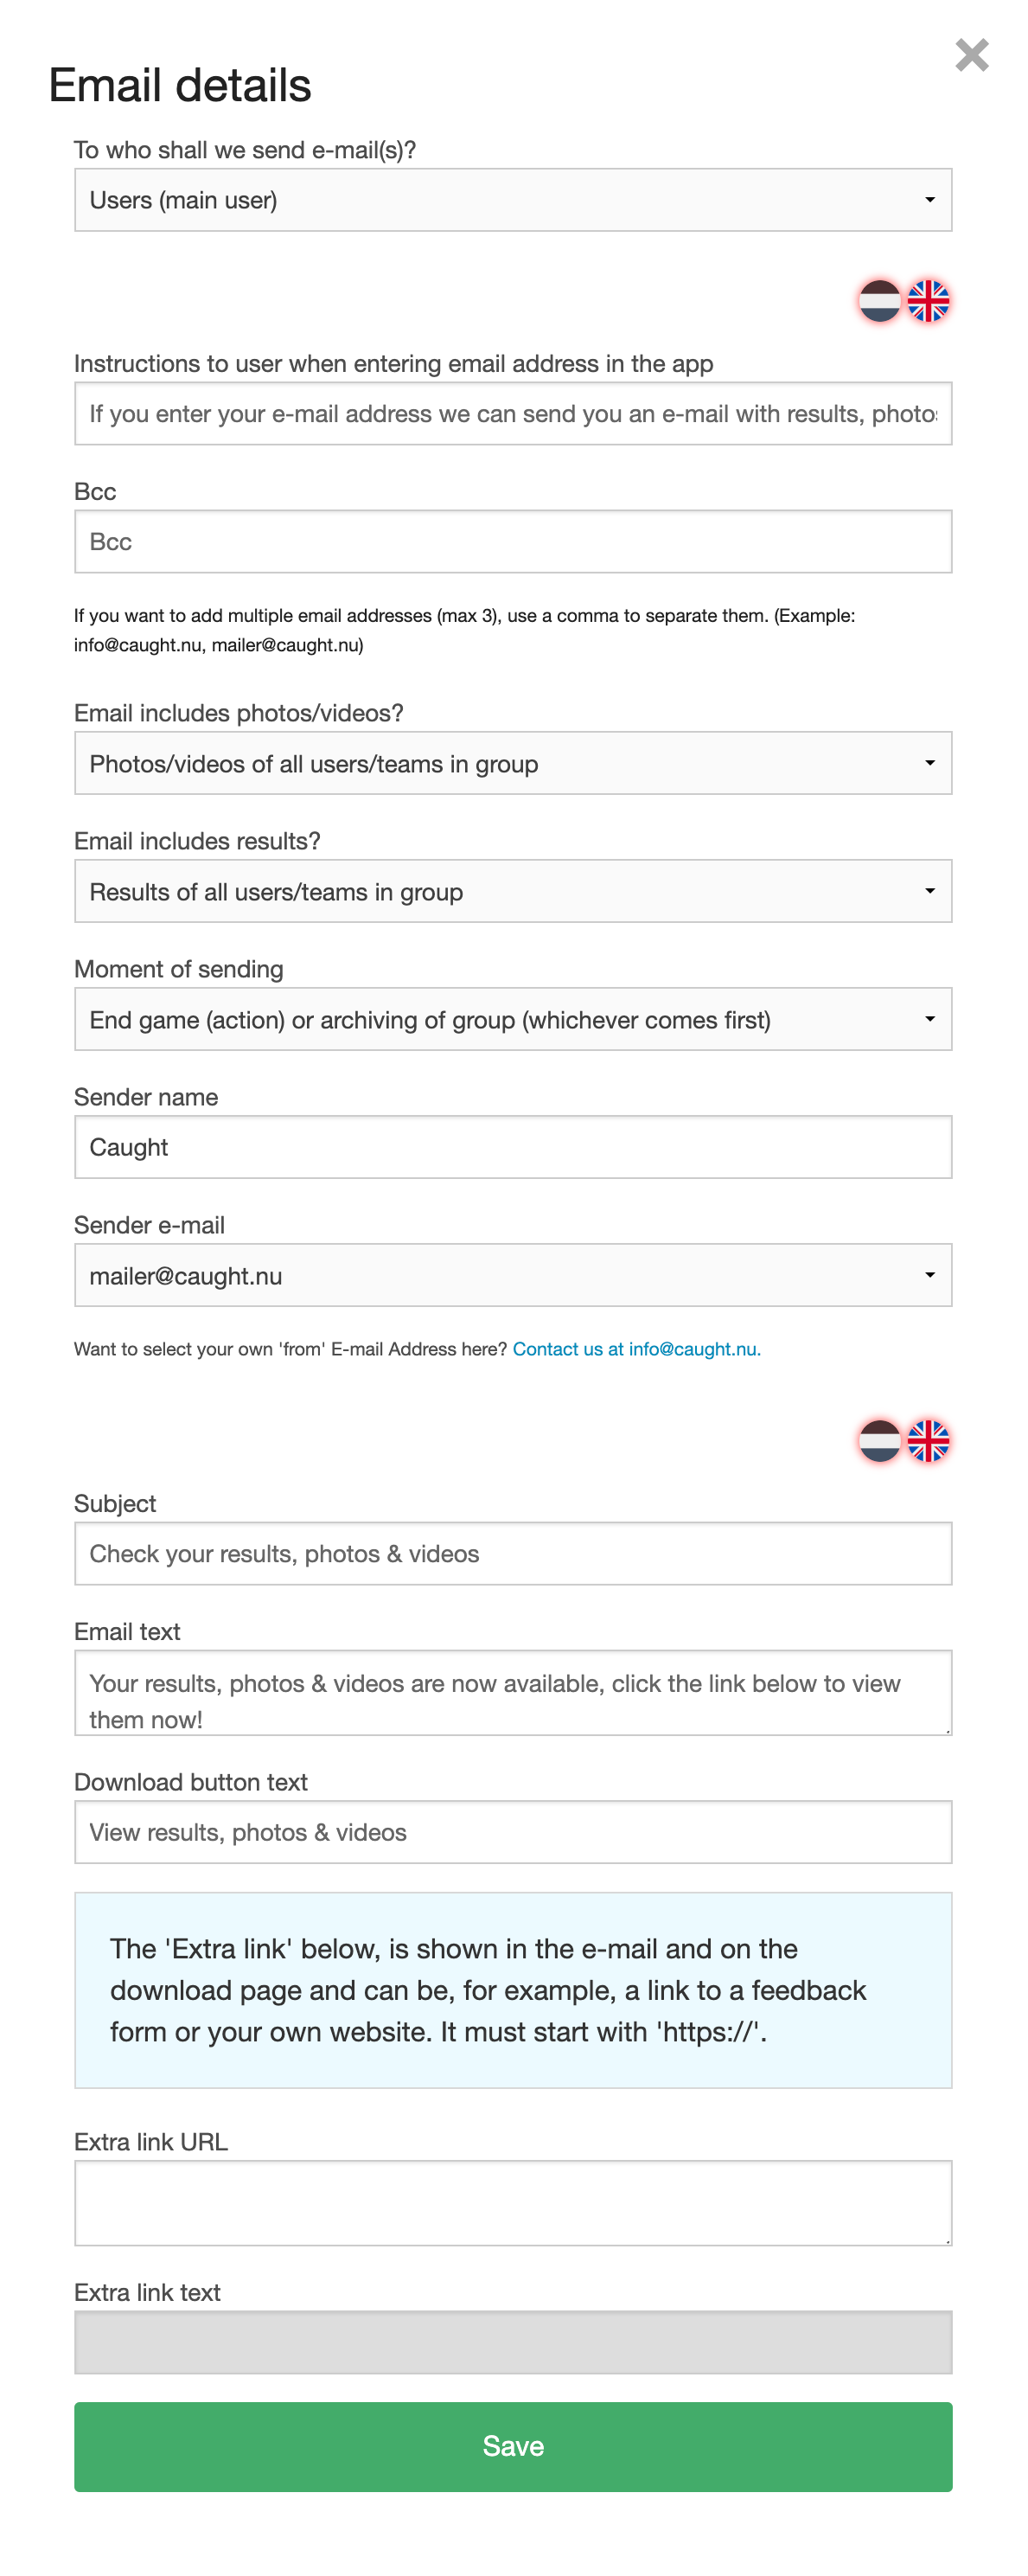Open the email recipients dropdown
The height and width of the screenshot is (2576, 1028).
click(x=513, y=200)
